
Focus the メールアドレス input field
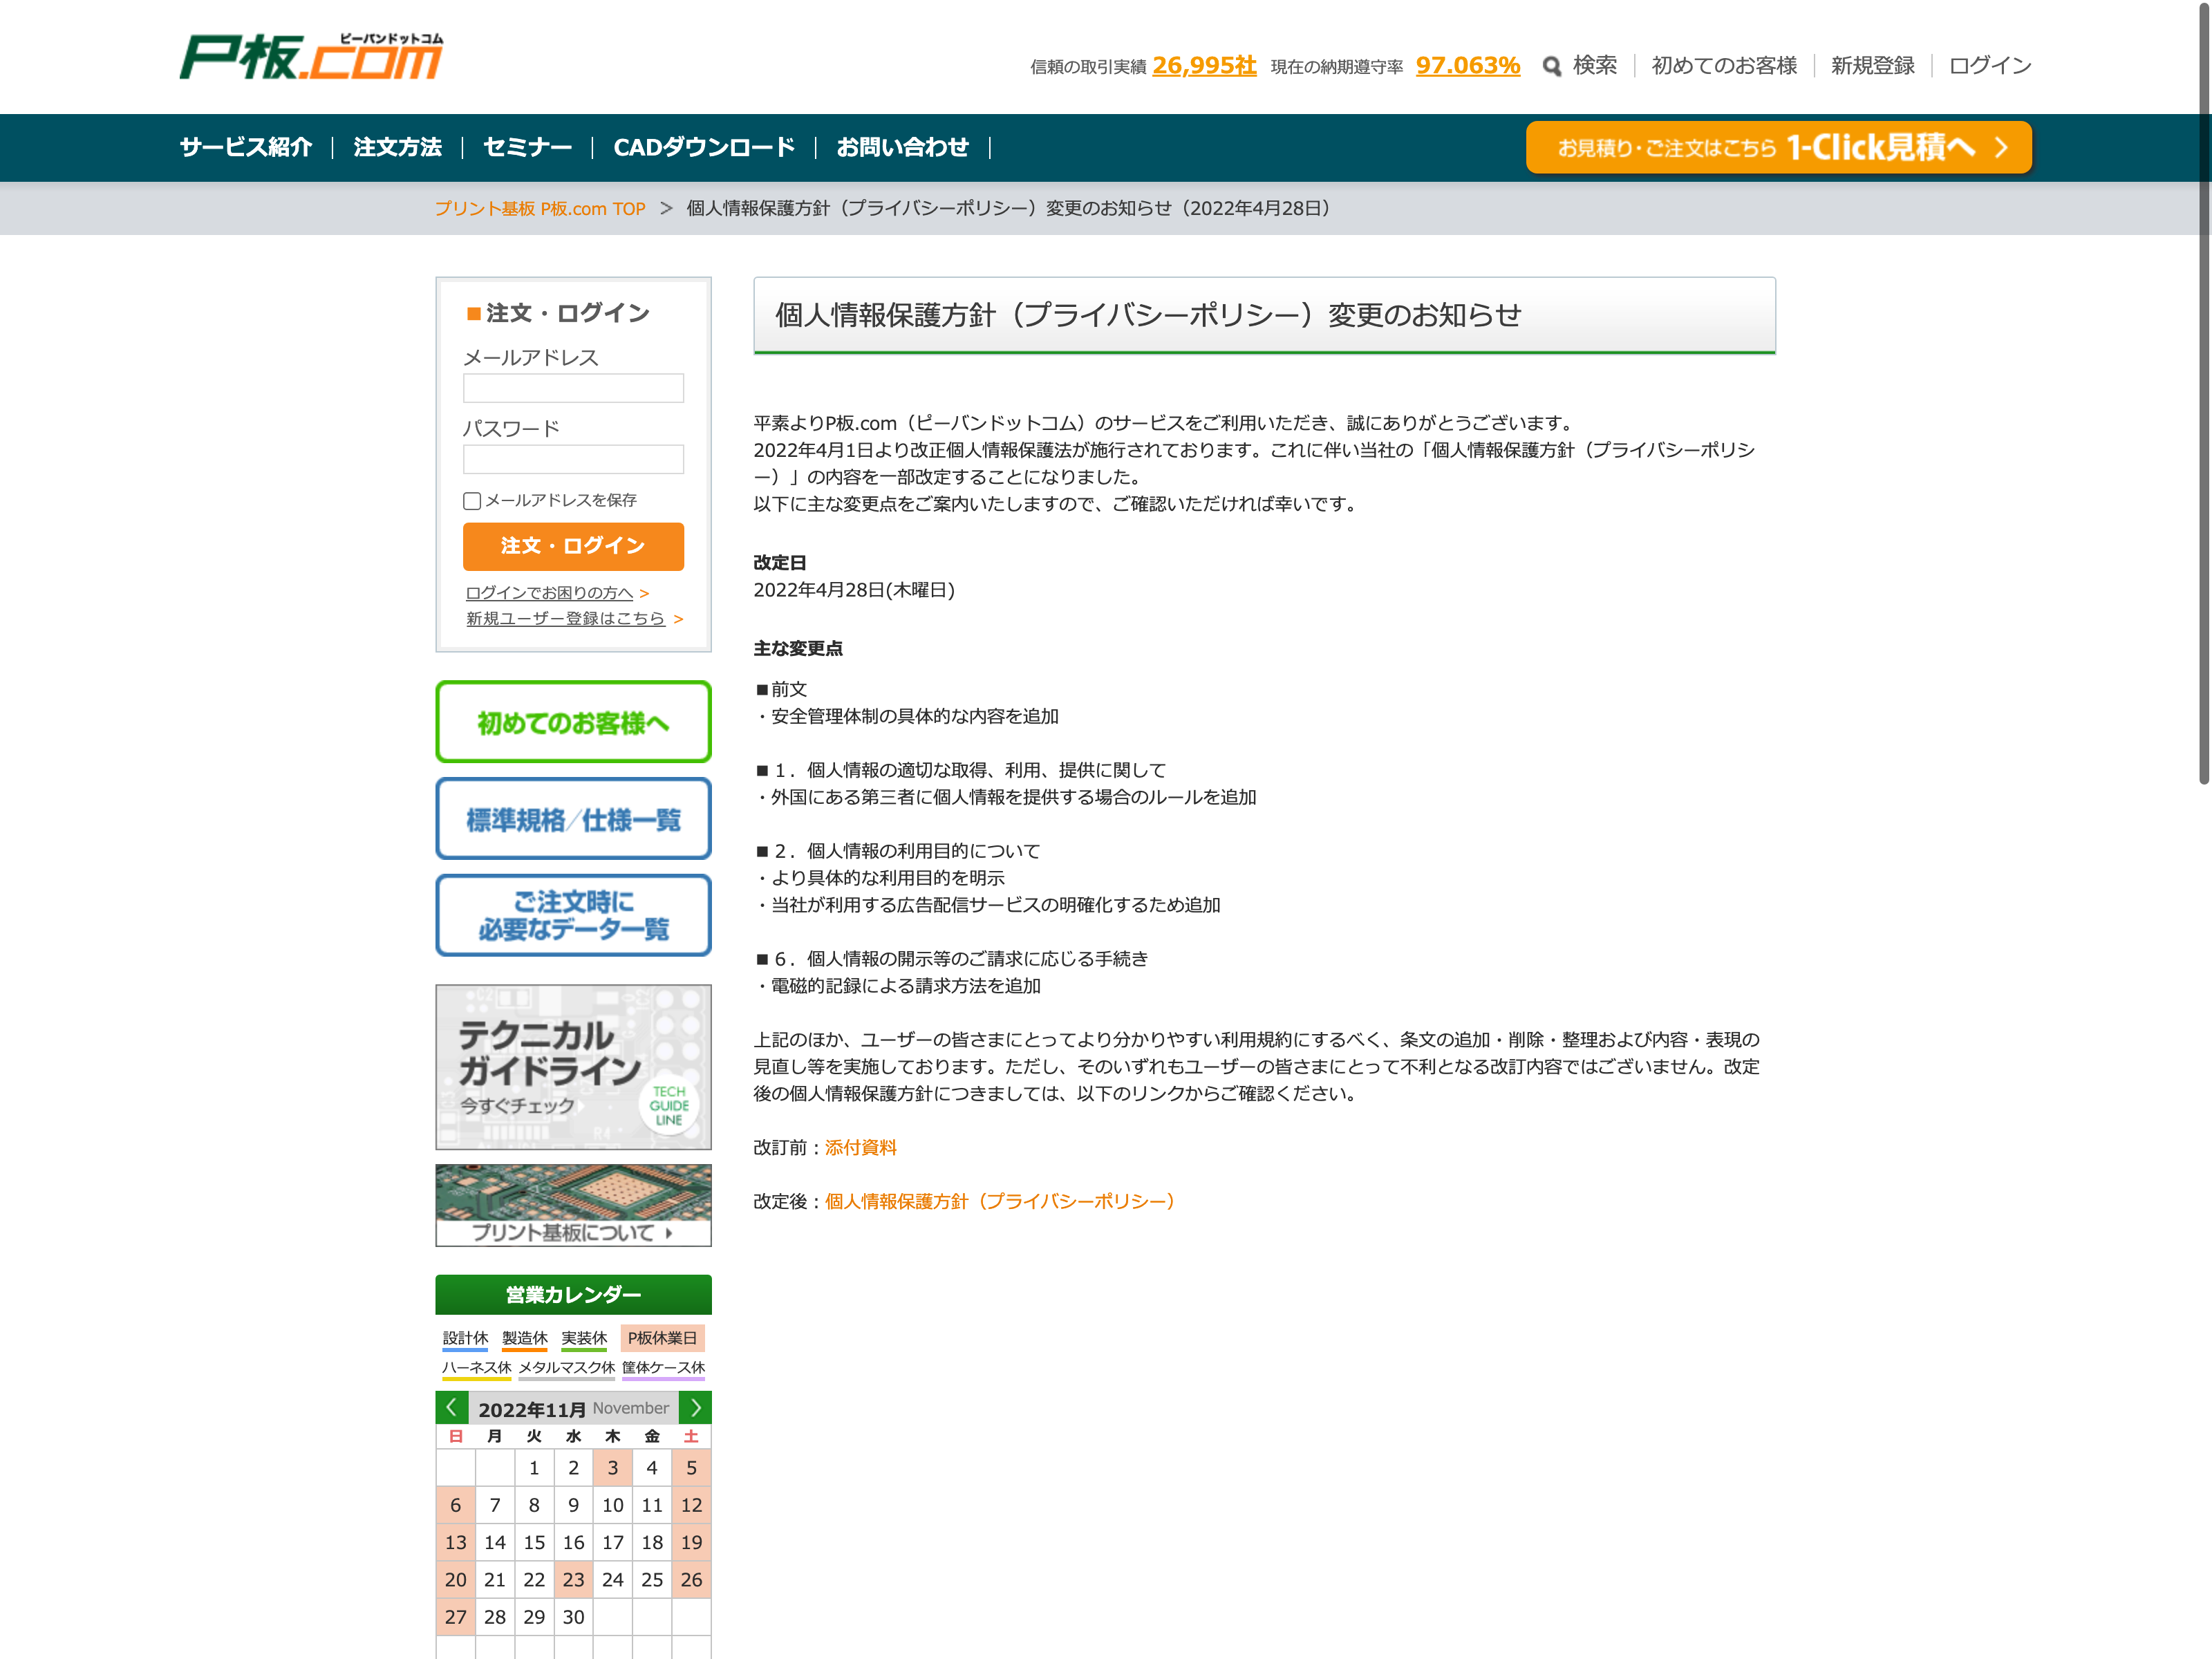click(x=573, y=388)
